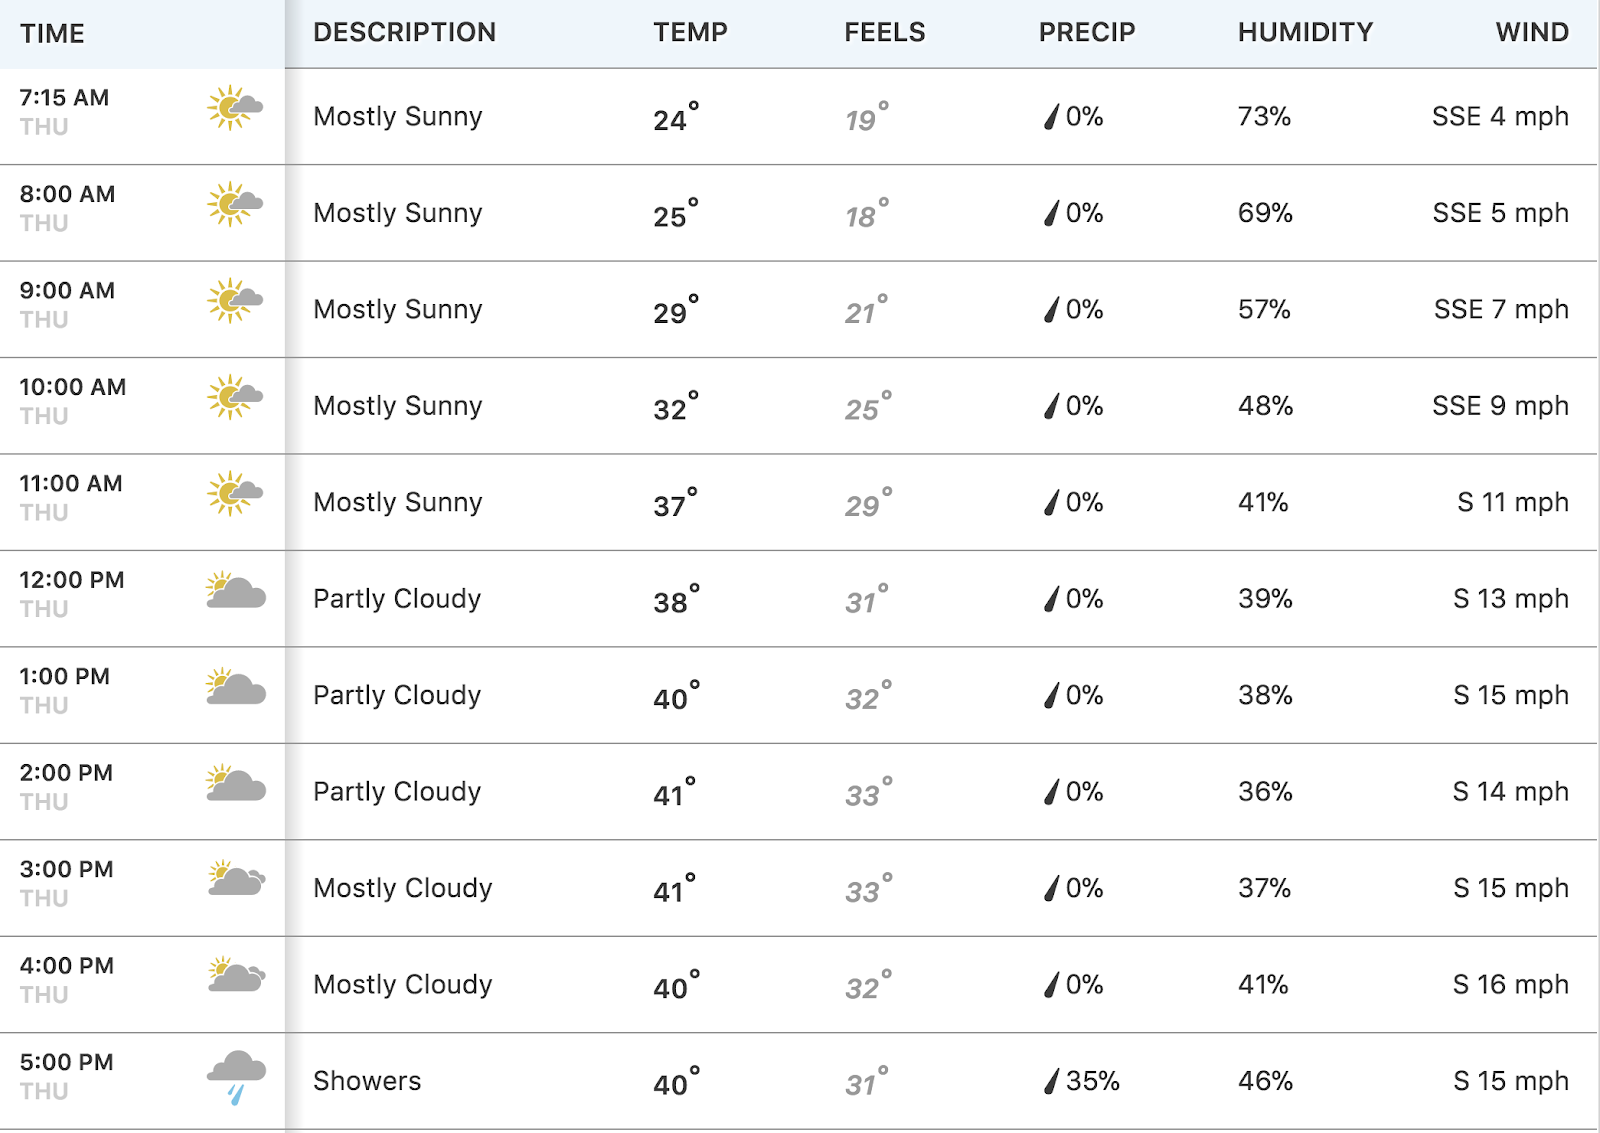Click the WIND column header
The image size is (1600, 1133).
(x=1532, y=32)
